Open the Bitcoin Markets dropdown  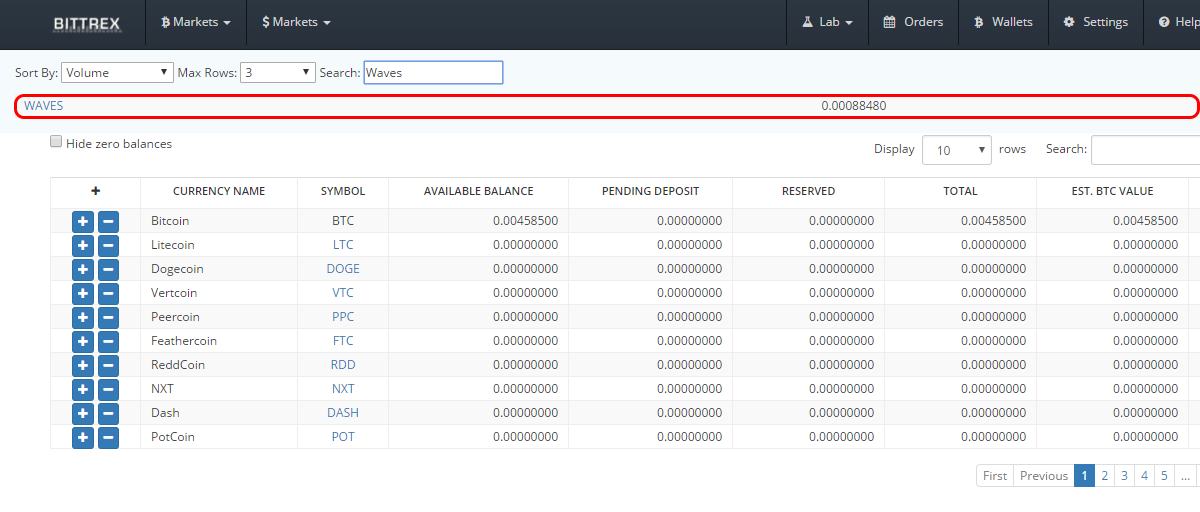(x=196, y=22)
